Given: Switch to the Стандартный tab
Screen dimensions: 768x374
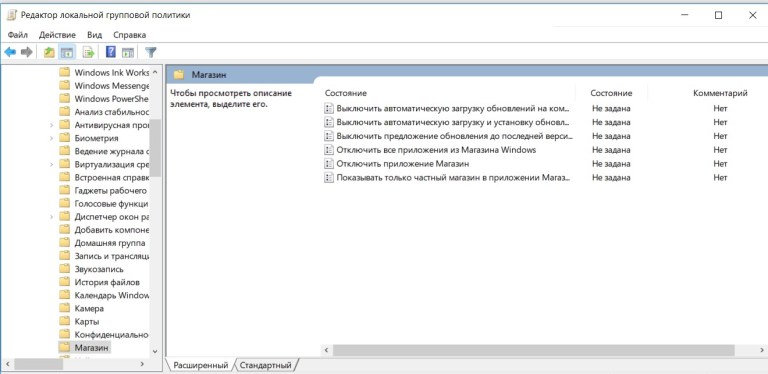Looking at the screenshot, I should pyautogui.click(x=265, y=365).
